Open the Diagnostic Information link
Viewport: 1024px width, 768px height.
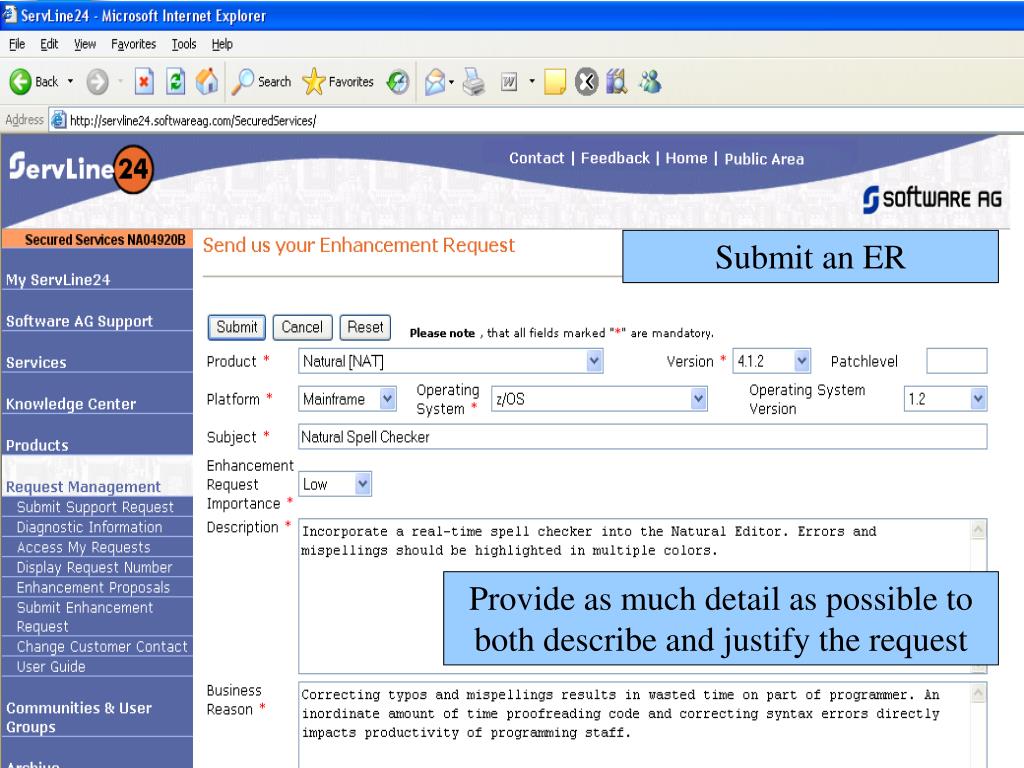(89, 527)
